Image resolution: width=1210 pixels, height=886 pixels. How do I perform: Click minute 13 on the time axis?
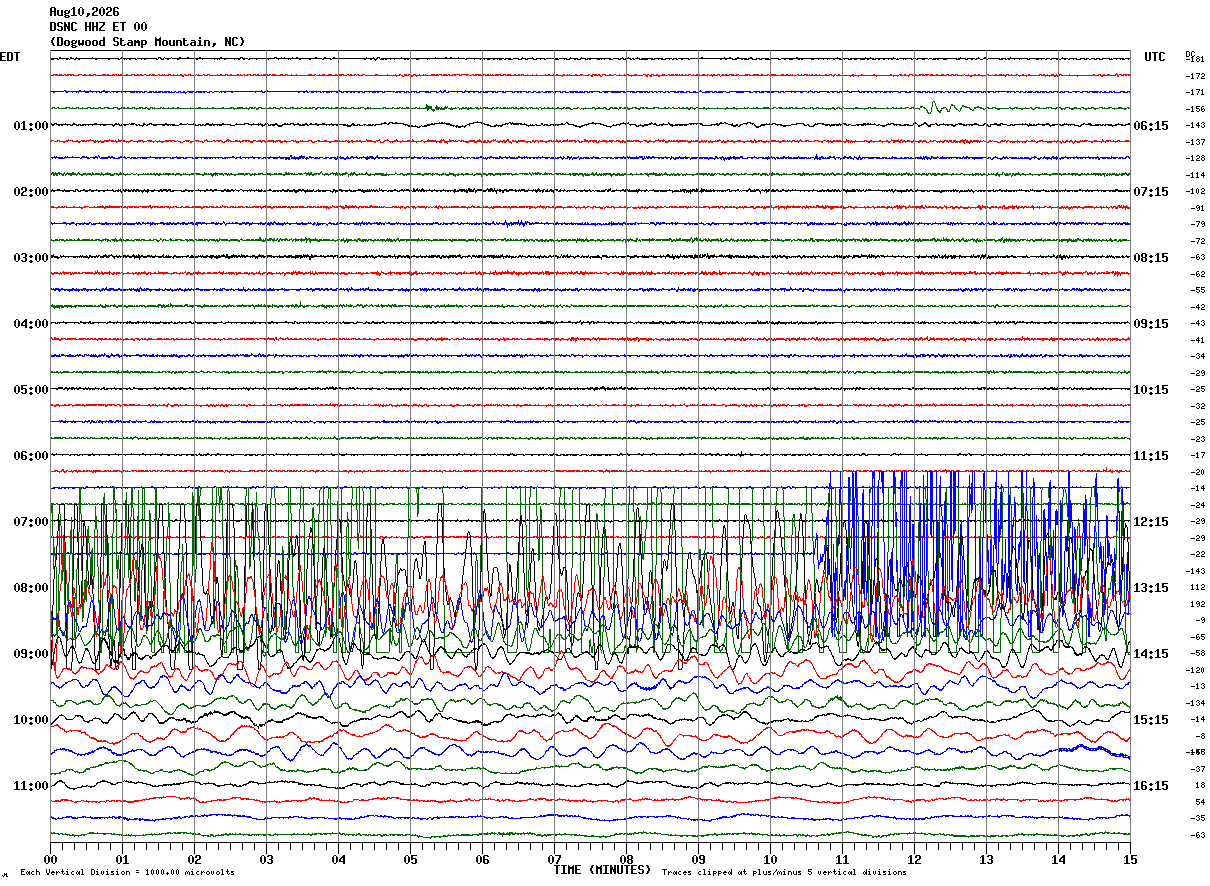(x=986, y=859)
